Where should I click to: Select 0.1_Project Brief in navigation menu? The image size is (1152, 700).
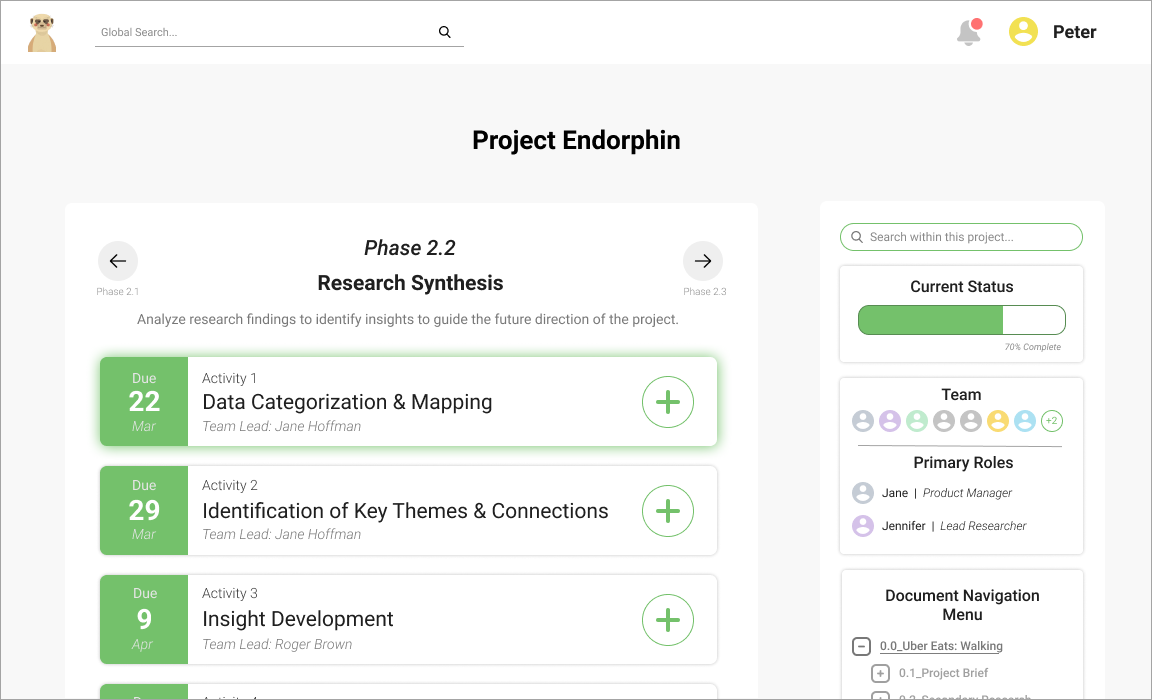[943, 673]
